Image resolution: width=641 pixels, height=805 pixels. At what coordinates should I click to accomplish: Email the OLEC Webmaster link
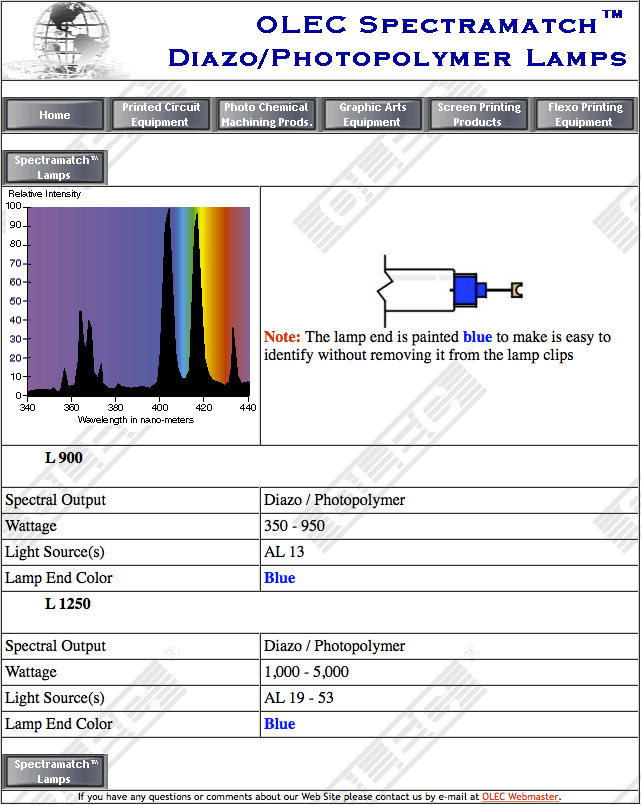click(519, 797)
